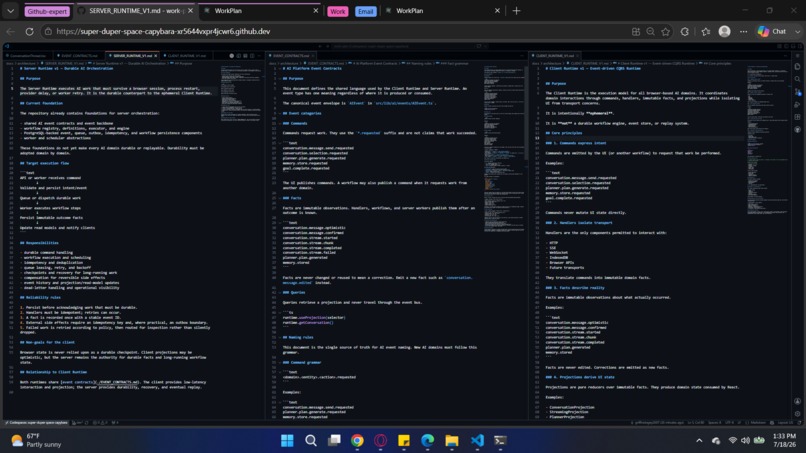
Task: Open a new browser tab
Action: (x=516, y=11)
